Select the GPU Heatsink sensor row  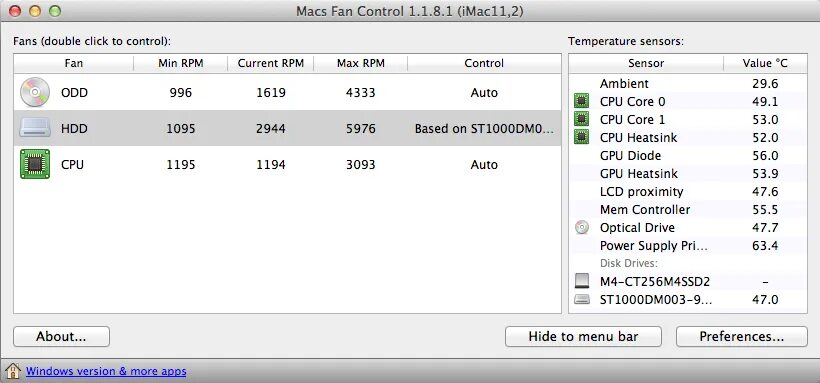click(x=688, y=174)
